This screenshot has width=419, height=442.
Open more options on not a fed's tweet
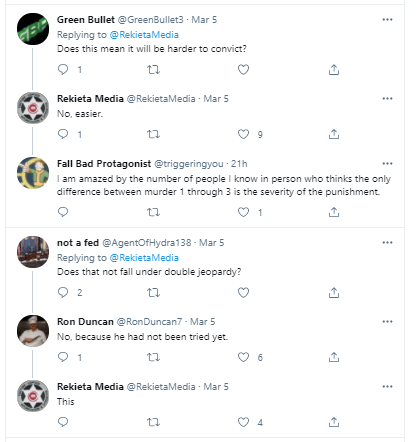coord(387,243)
